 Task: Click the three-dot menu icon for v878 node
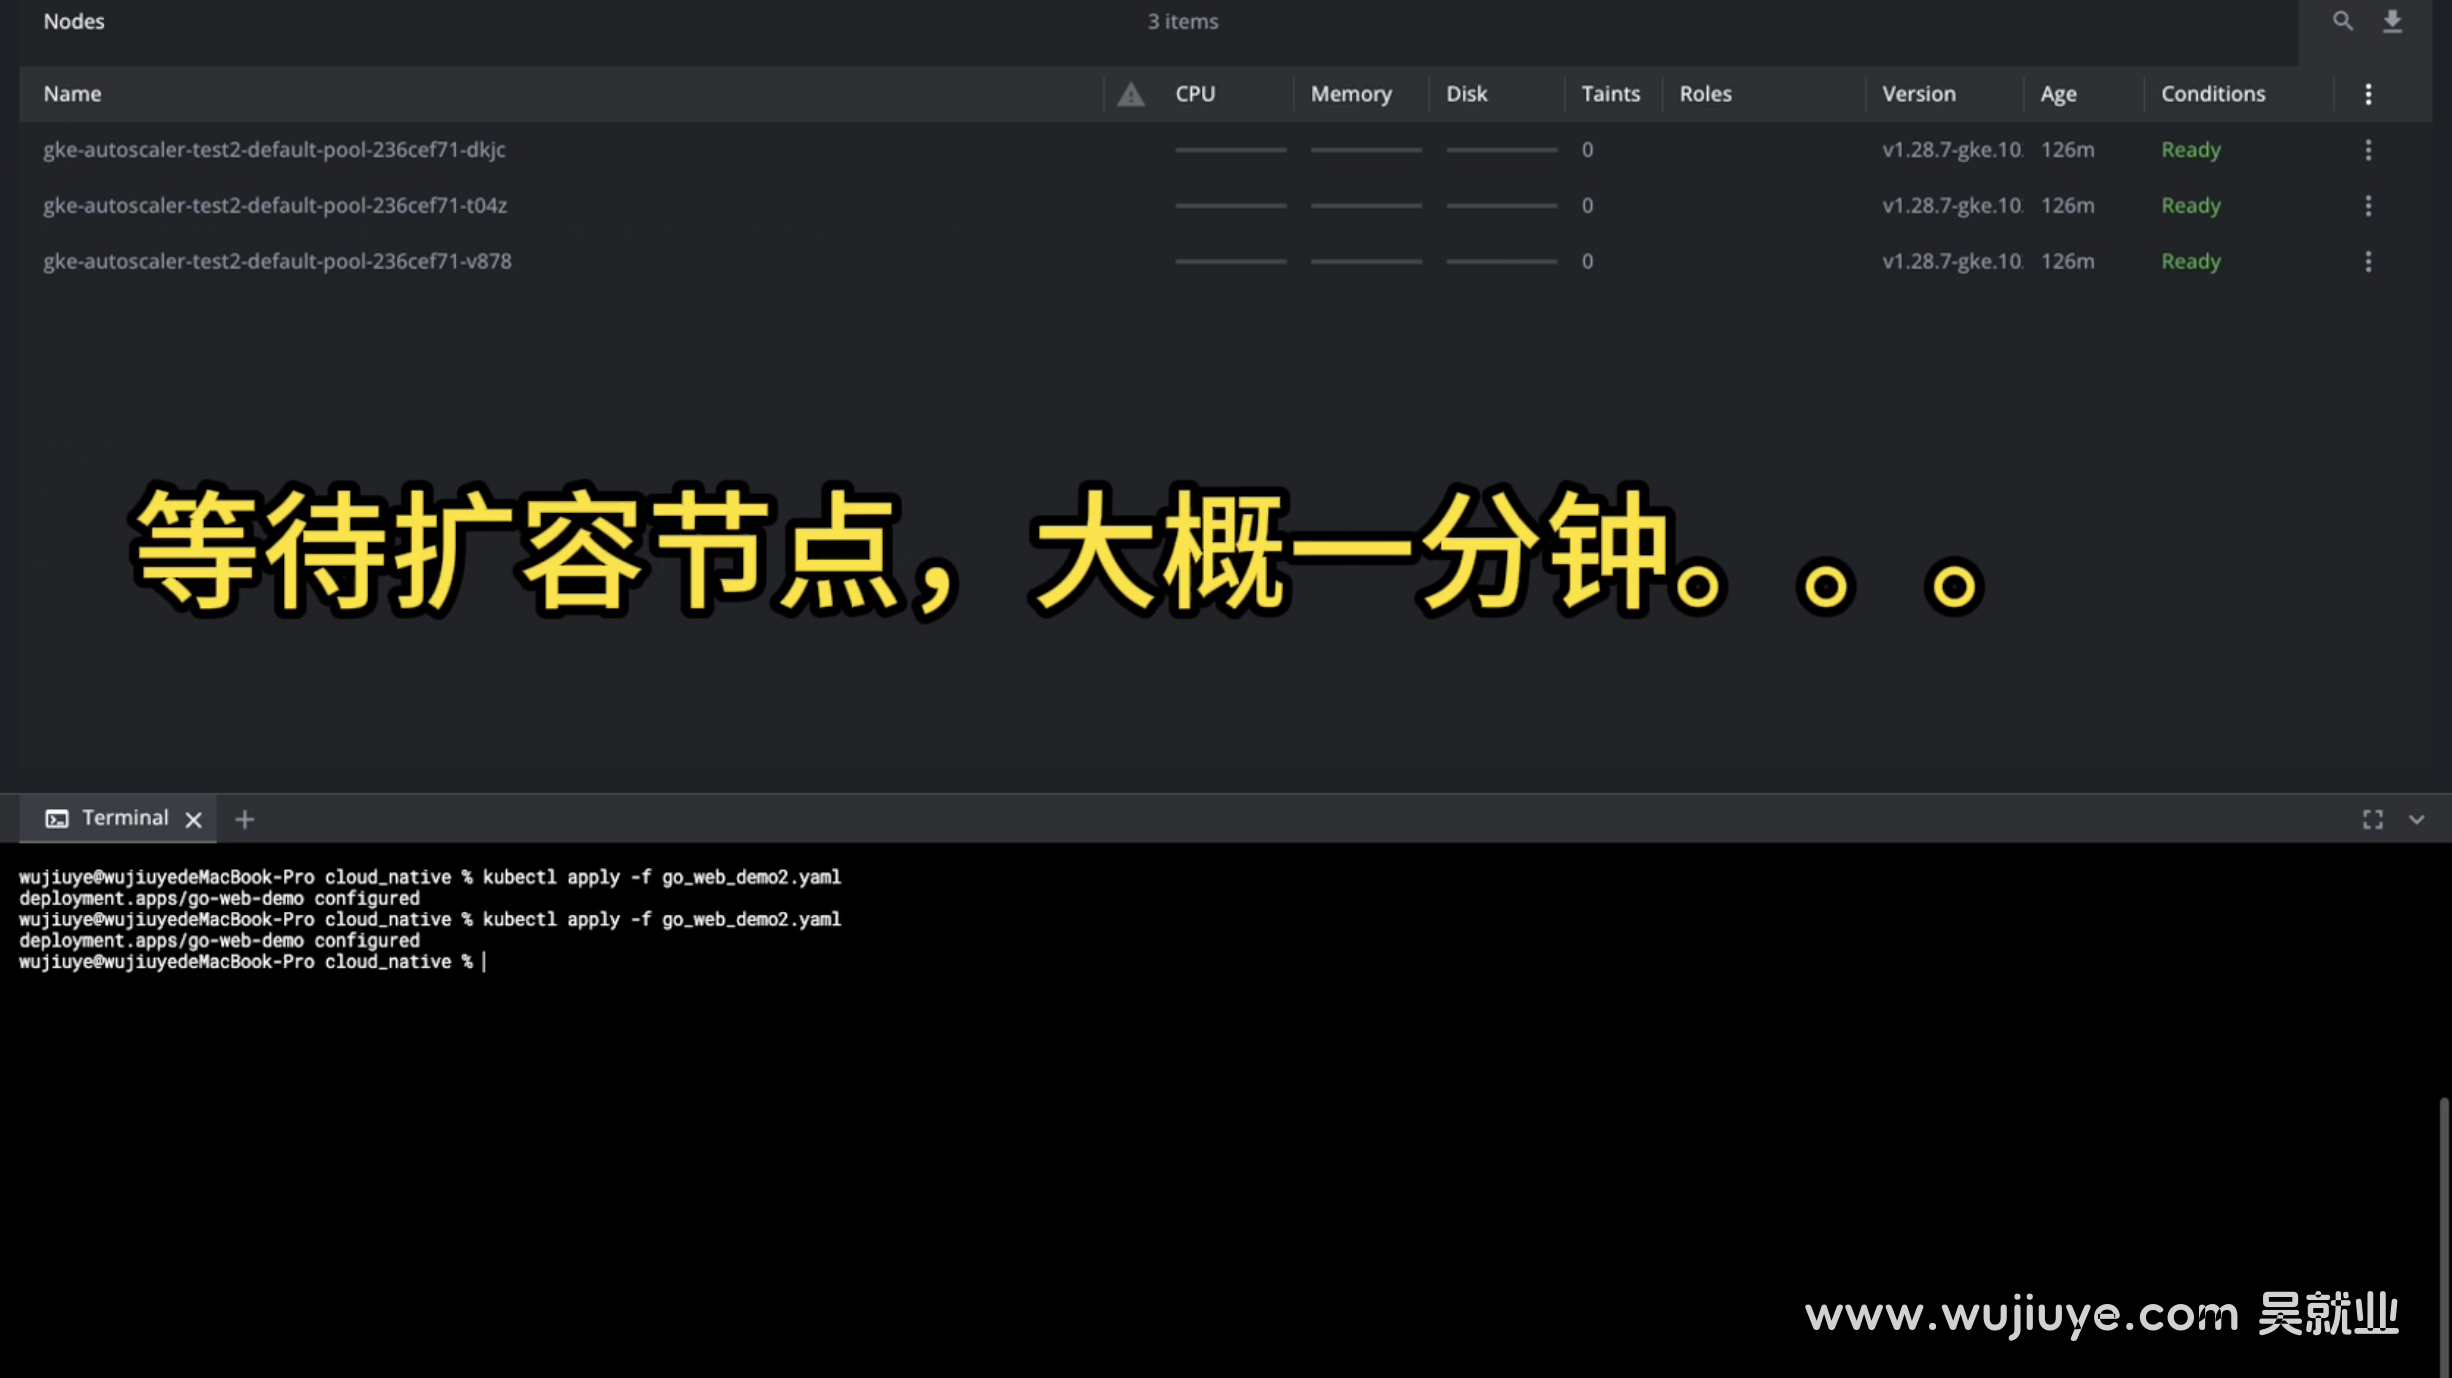(2369, 259)
